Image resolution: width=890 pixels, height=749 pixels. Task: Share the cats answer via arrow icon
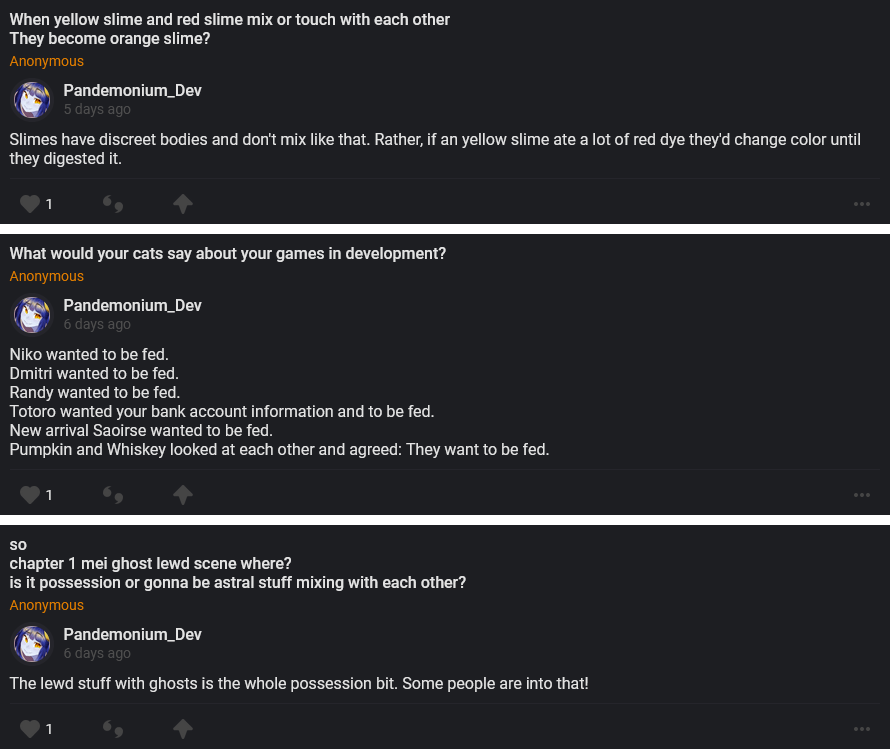[182, 495]
